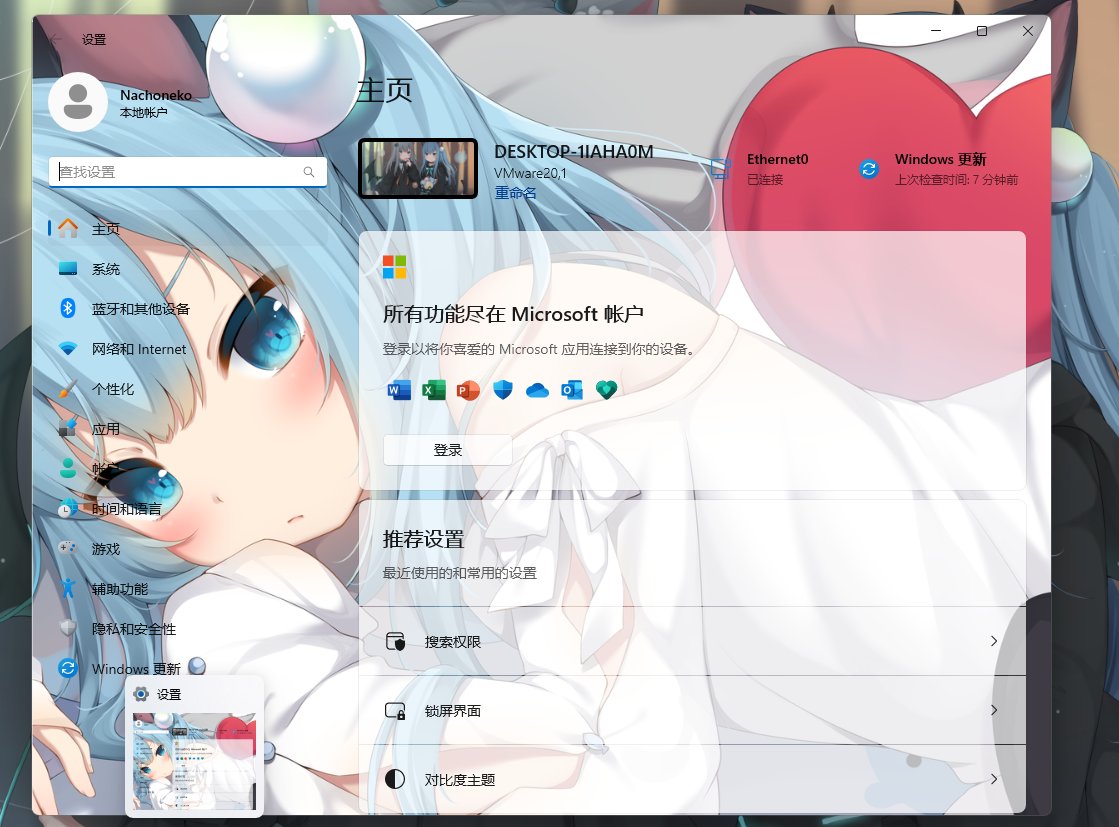This screenshot has width=1119, height=827.
Task: Click the blue Defender shield icon
Action: pyautogui.click(x=502, y=390)
